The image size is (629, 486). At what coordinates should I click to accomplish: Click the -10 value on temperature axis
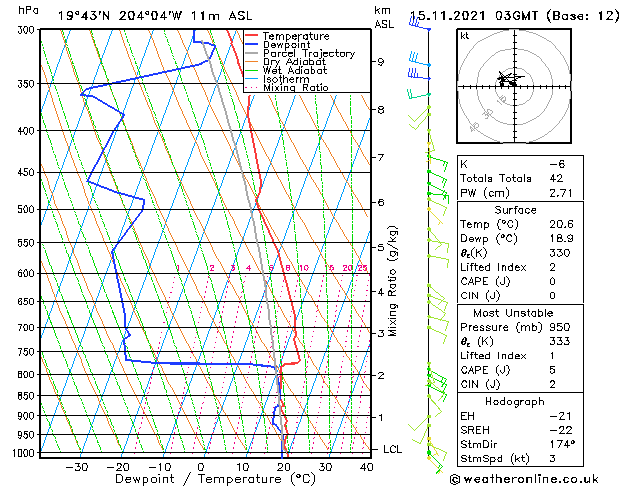[160, 468]
